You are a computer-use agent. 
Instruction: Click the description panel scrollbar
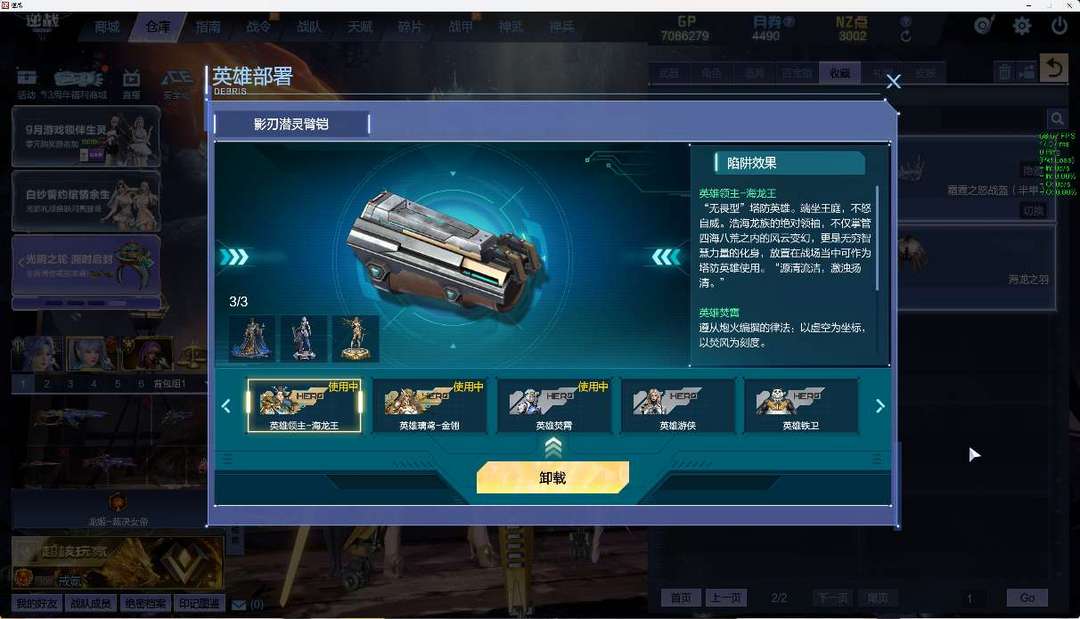tap(877, 238)
